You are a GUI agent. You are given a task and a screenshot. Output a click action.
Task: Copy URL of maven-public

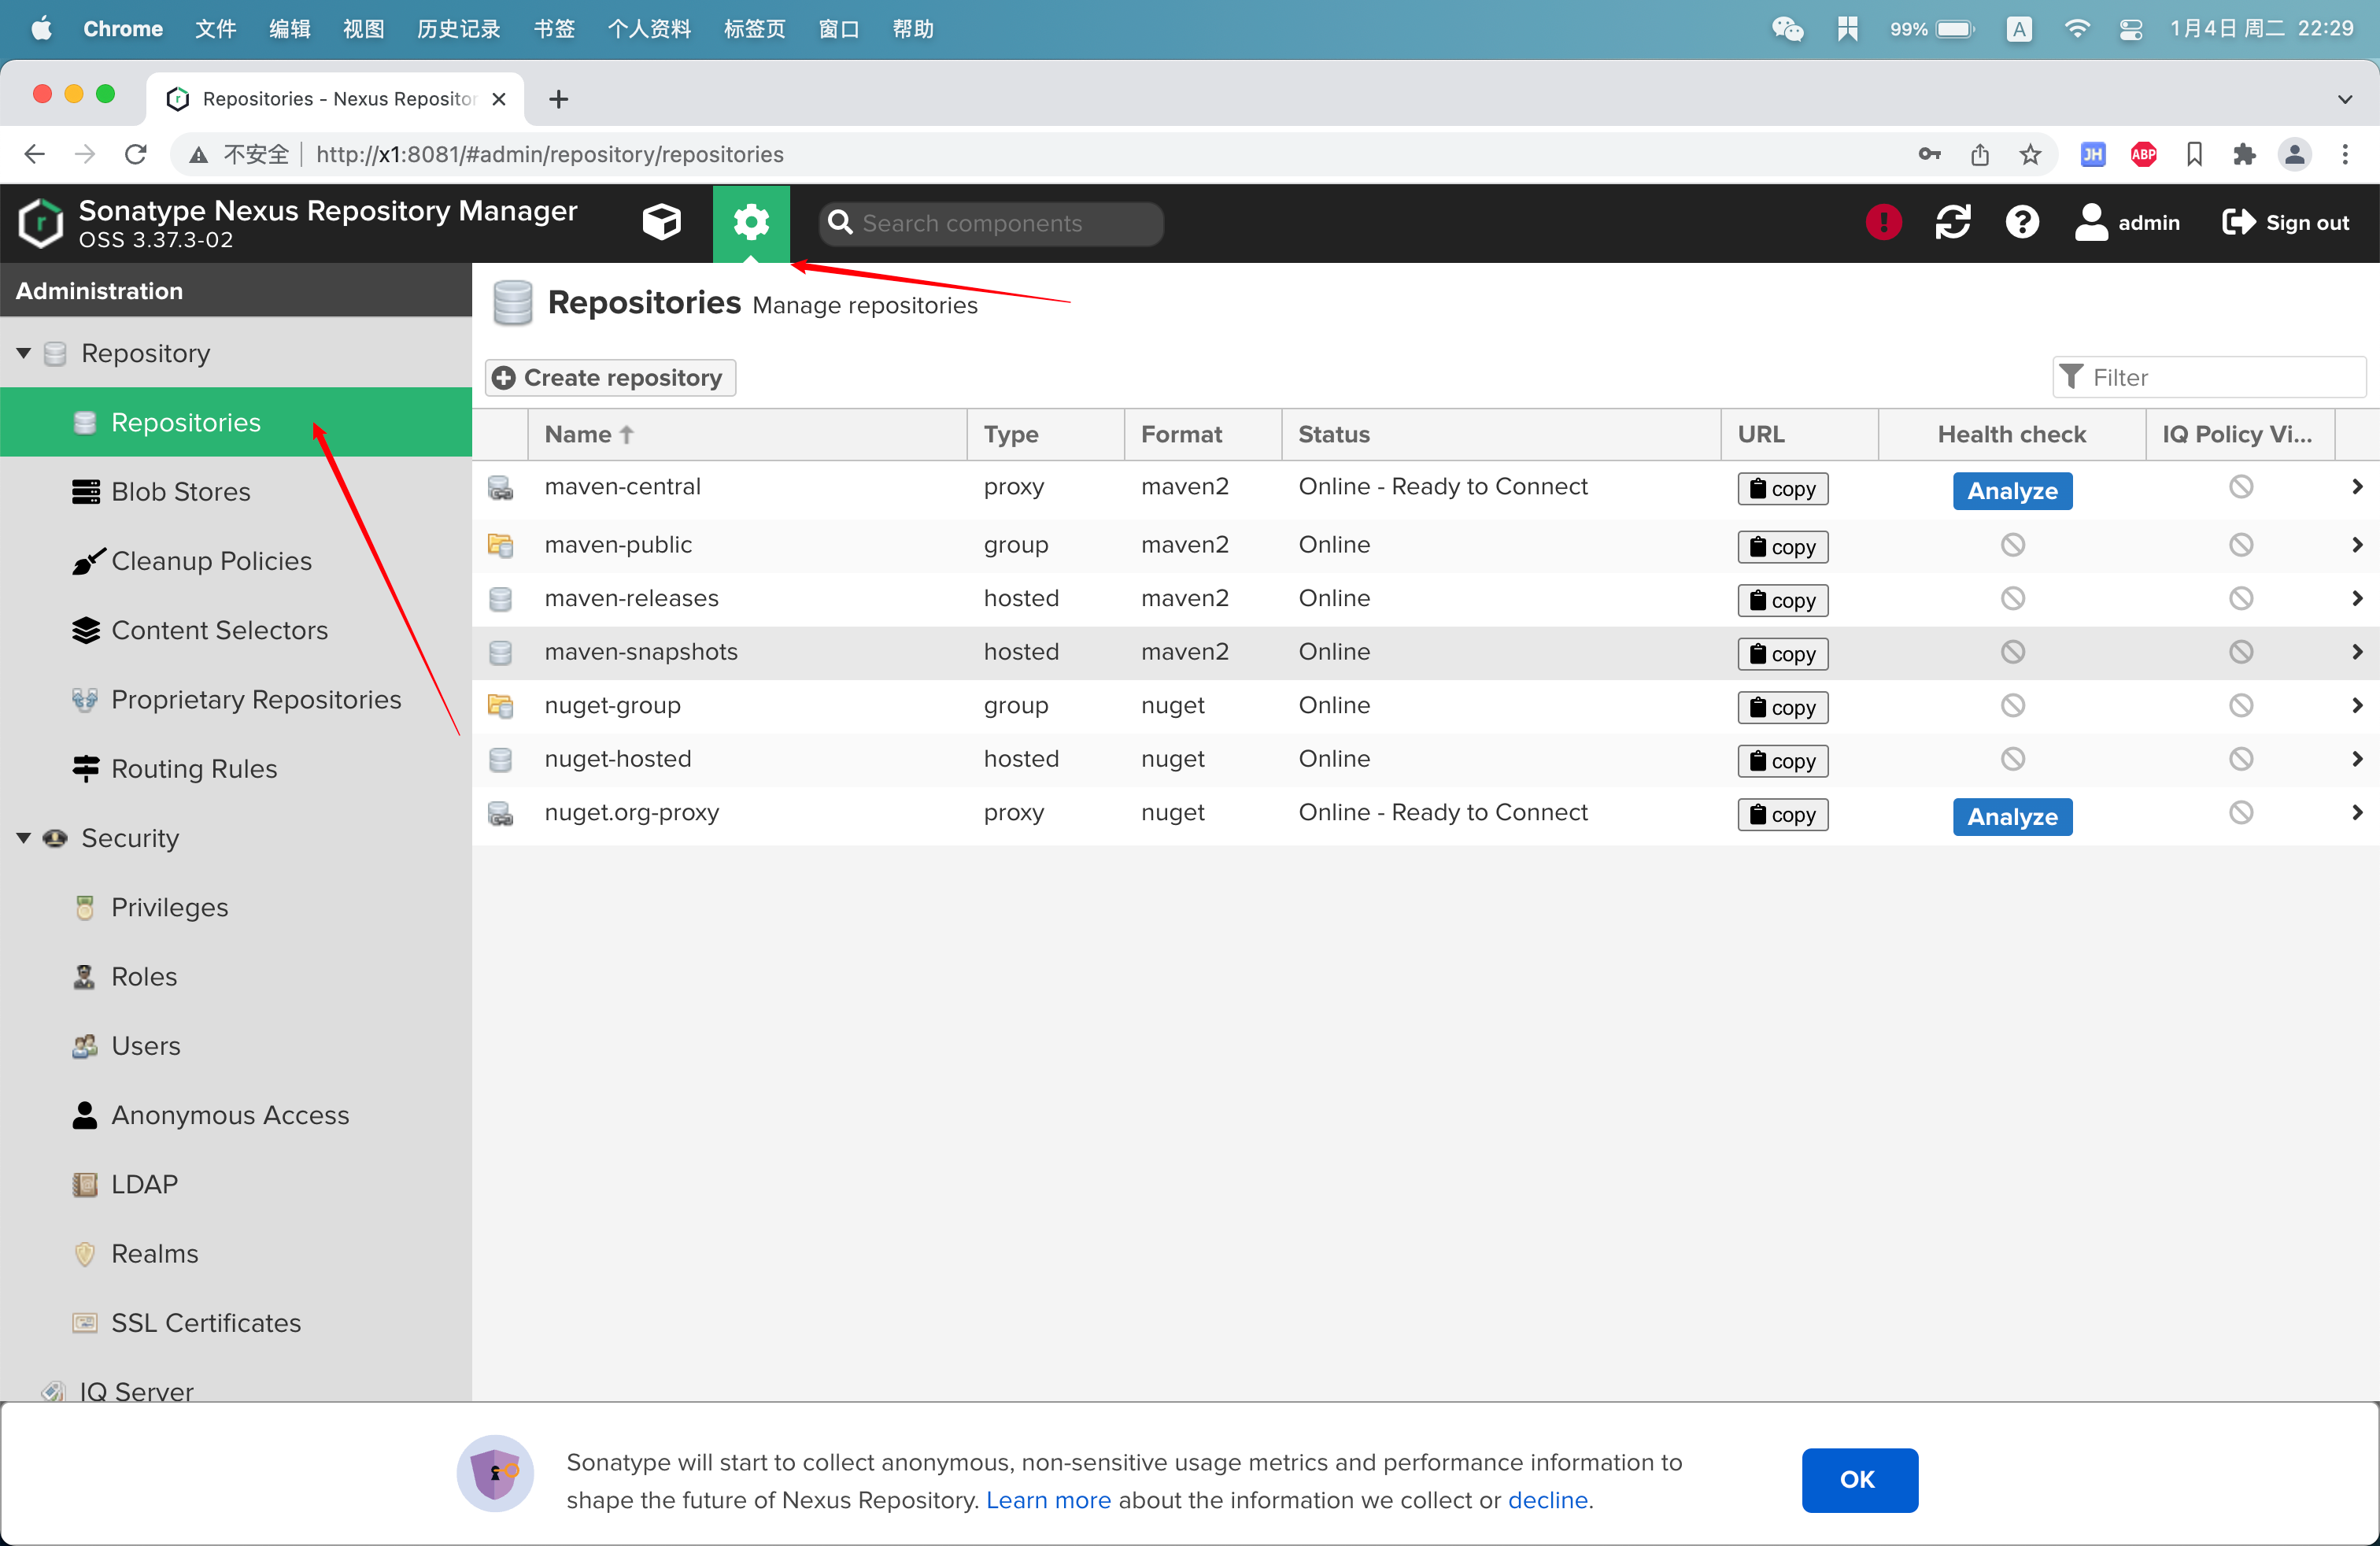[1782, 546]
